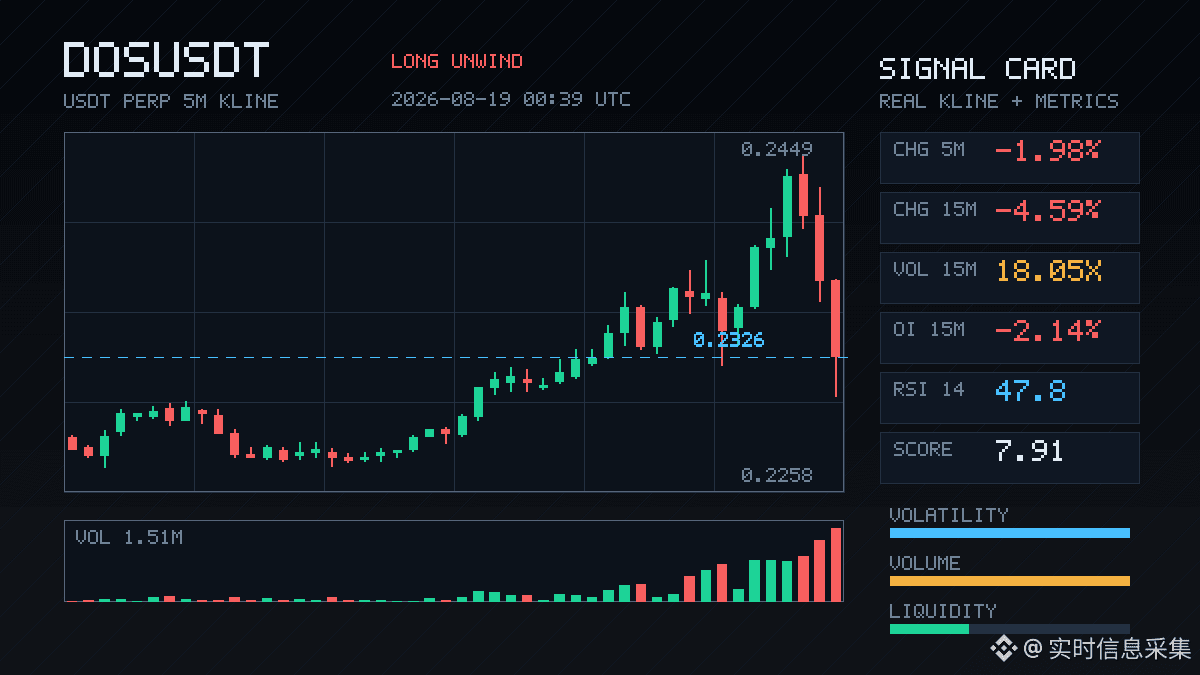Image resolution: width=1200 pixels, height=675 pixels.
Task: Click the 0.2326 current price label
Action: pos(728,340)
